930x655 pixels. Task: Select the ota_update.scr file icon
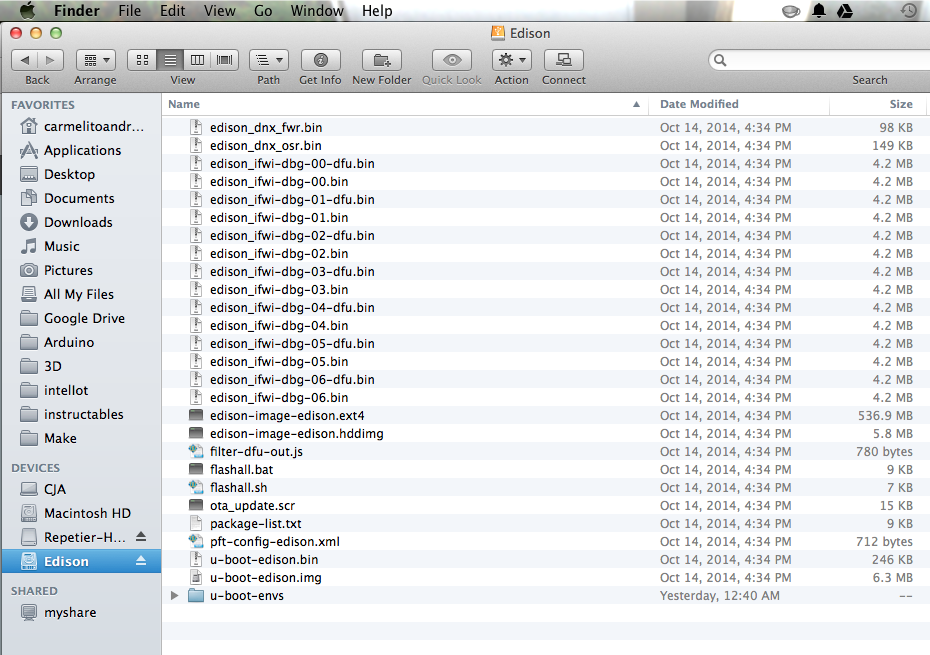(x=196, y=505)
